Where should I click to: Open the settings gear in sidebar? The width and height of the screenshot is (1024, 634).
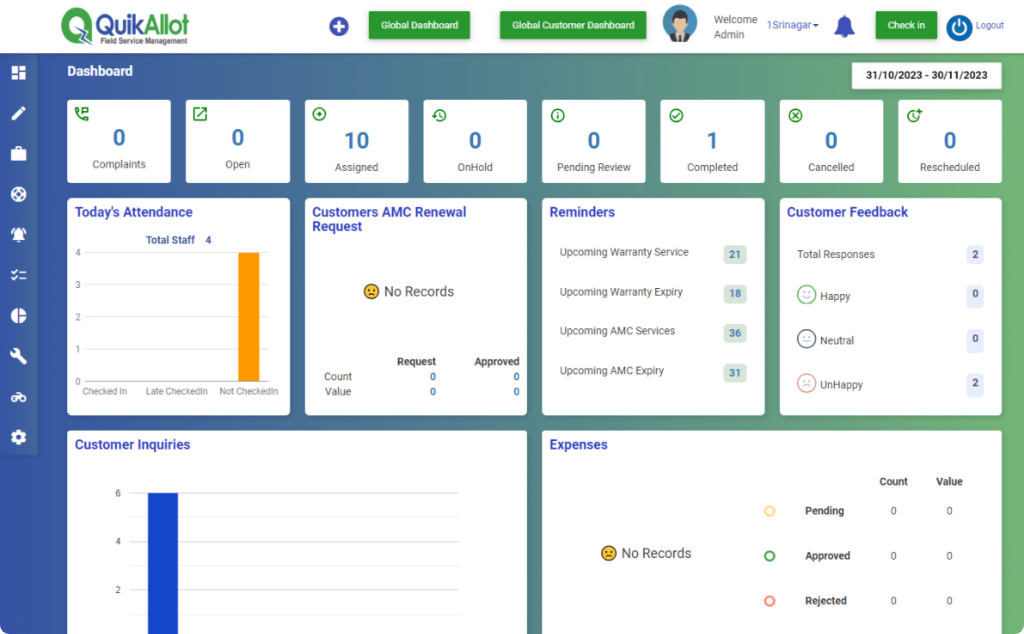(x=18, y=437)
